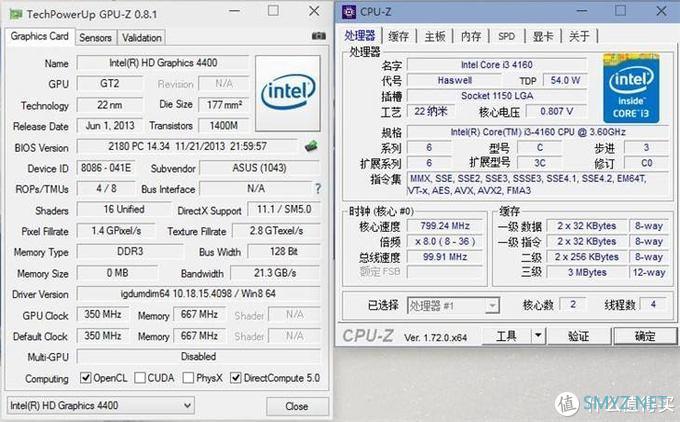This screenshot has height=422, width=680.
Task: Click the Texture Fillrate value 2.8 GTexel/s
Action: click(x=276, y=231)
